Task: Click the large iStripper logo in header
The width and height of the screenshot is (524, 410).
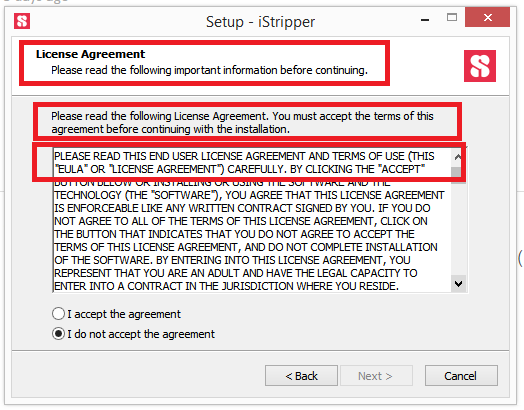Action: click(x=480, y=66)
